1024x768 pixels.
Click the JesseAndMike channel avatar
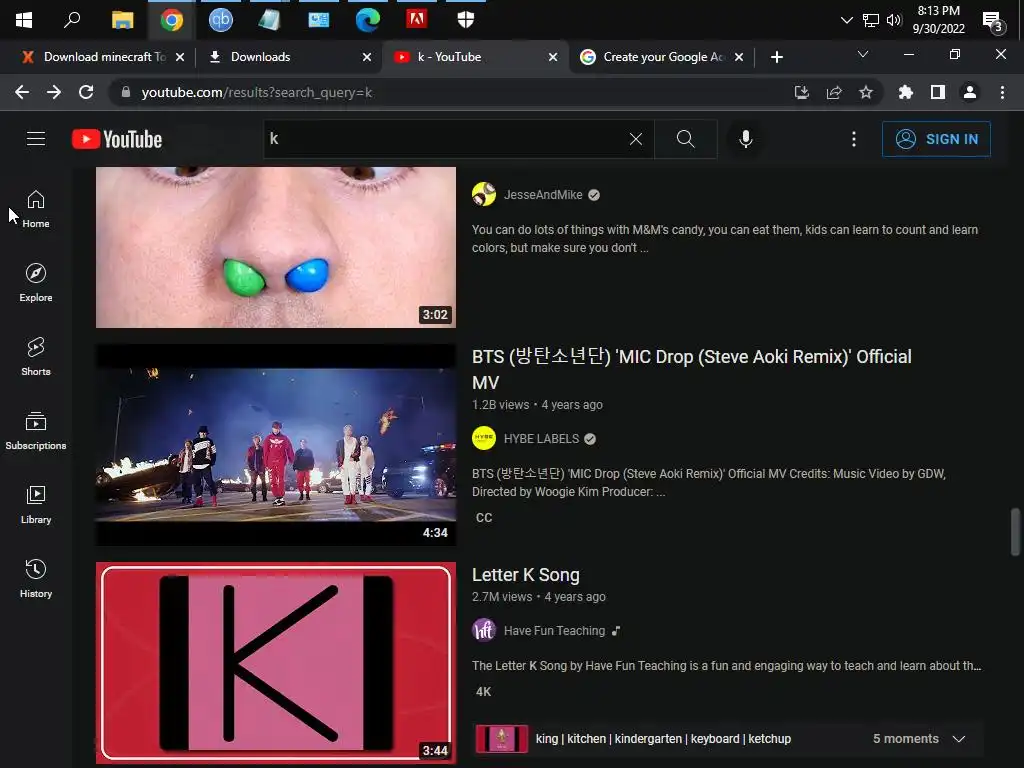click(484, 194)
